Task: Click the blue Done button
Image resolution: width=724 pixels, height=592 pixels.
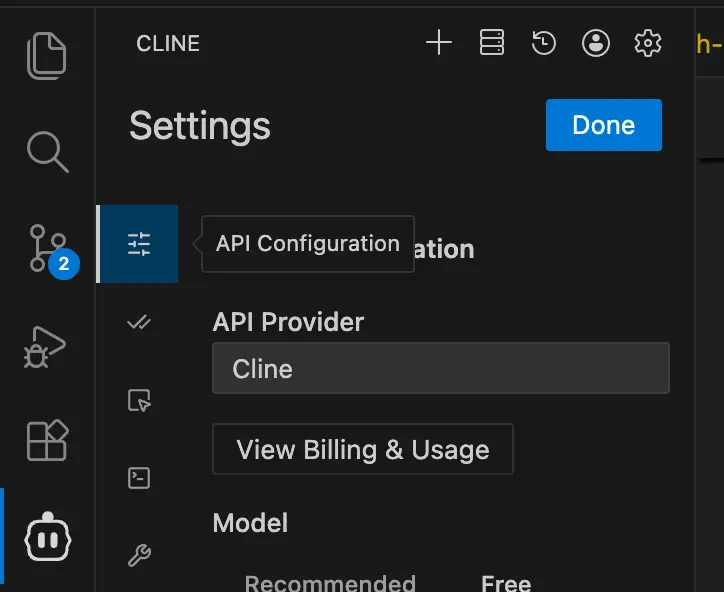Action: click(x=603, y=125)
